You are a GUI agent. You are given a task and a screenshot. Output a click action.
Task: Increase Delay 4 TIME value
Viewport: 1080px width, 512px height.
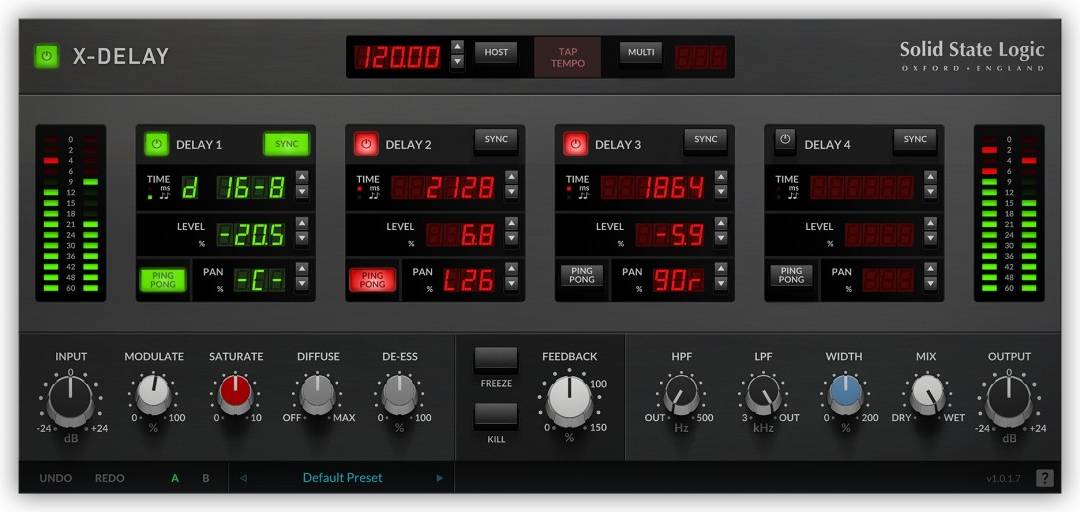931,177
